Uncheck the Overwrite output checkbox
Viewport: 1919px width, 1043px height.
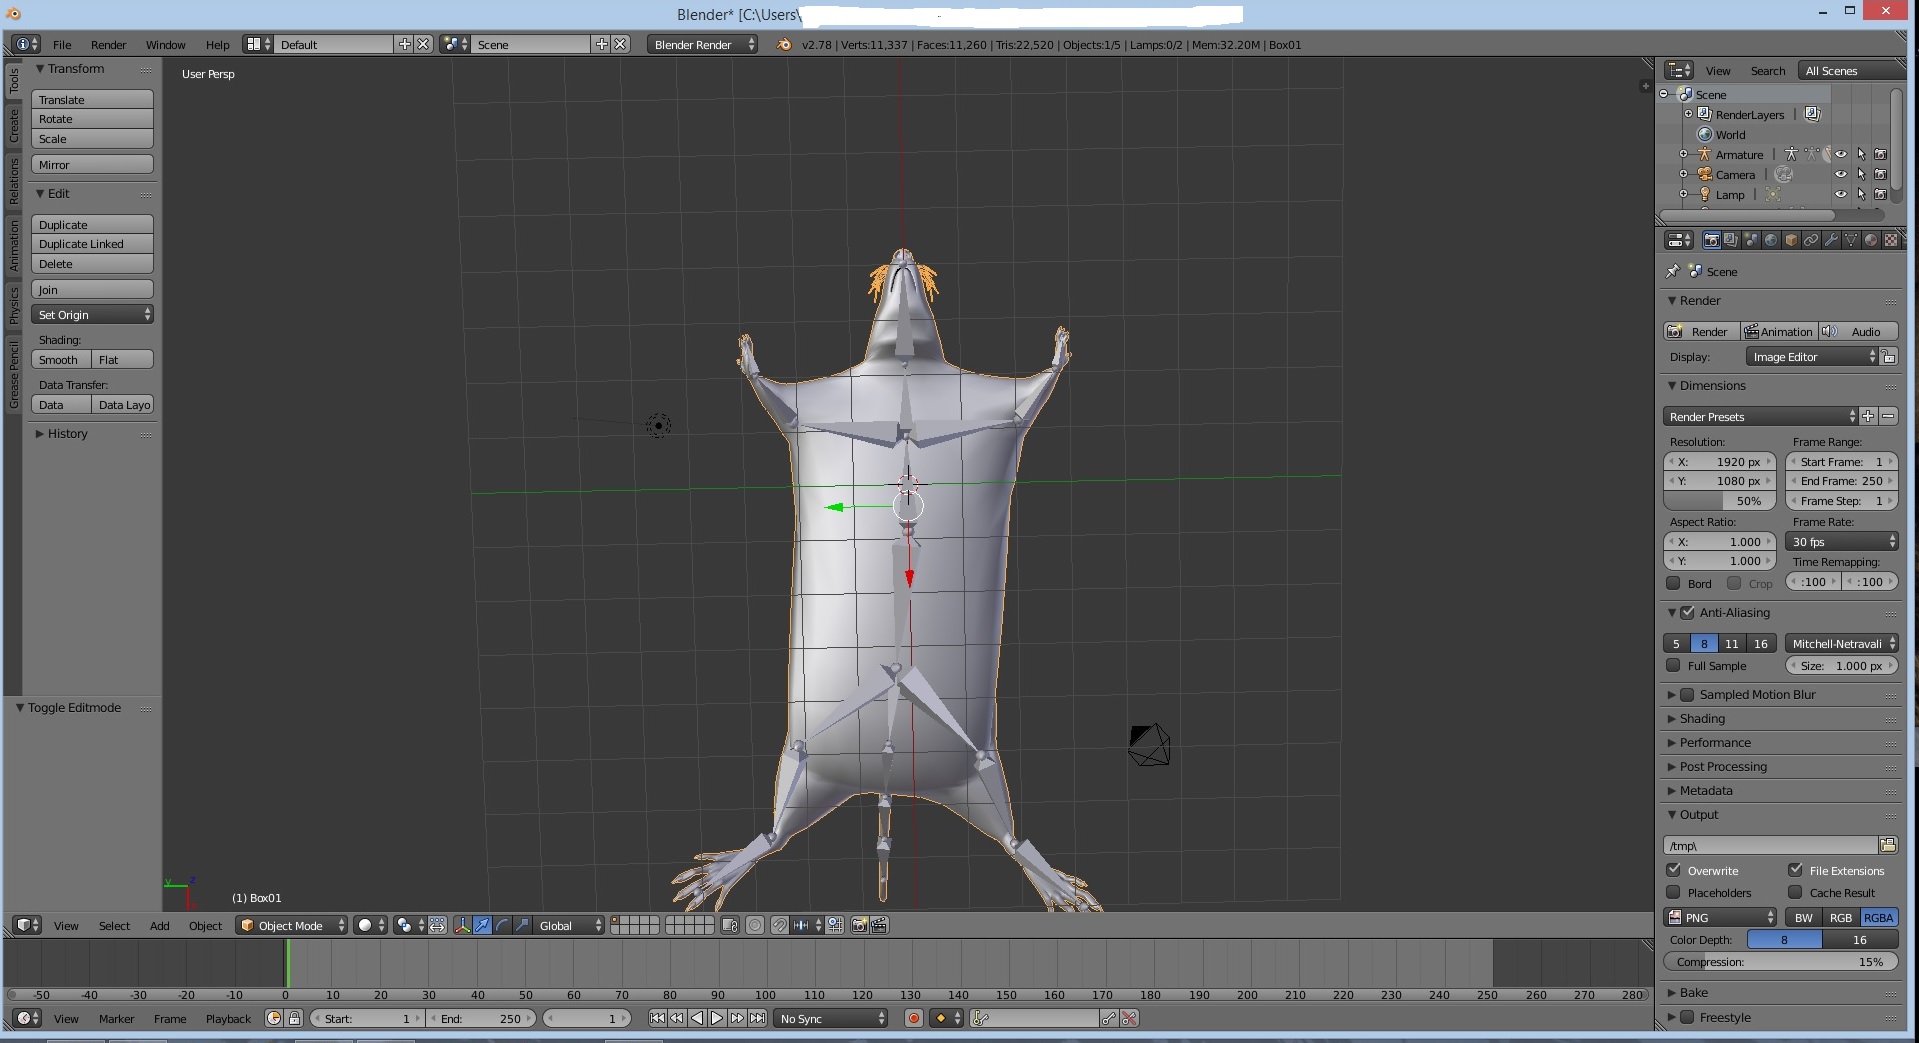pyautogui.click(x=1674, y=870)
